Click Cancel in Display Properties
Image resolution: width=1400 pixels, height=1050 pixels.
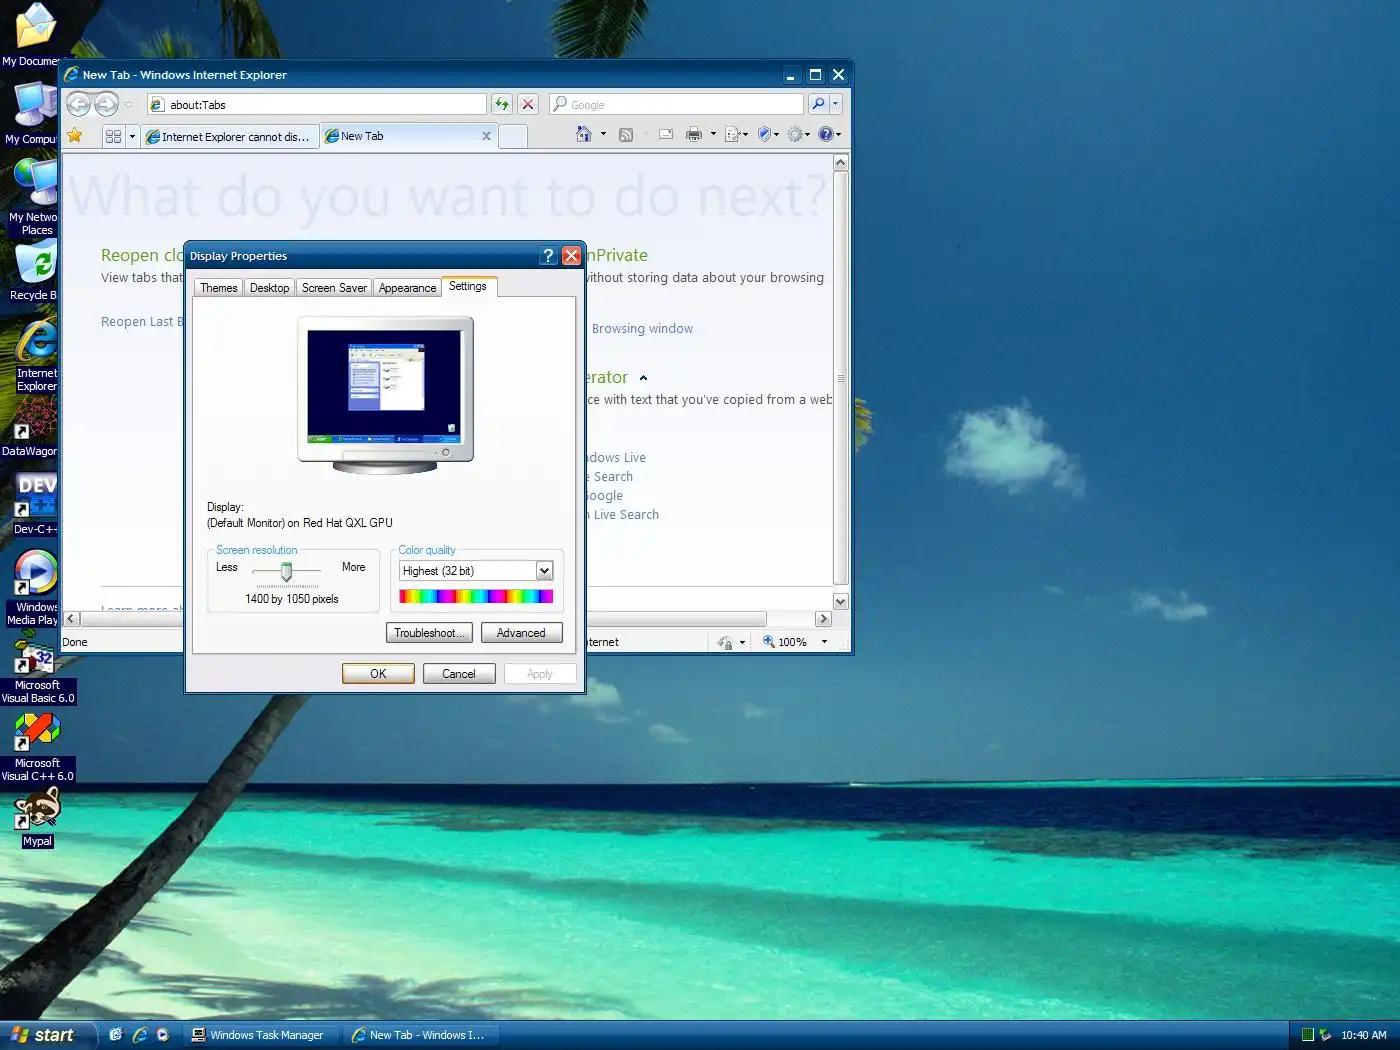(459, 674)
